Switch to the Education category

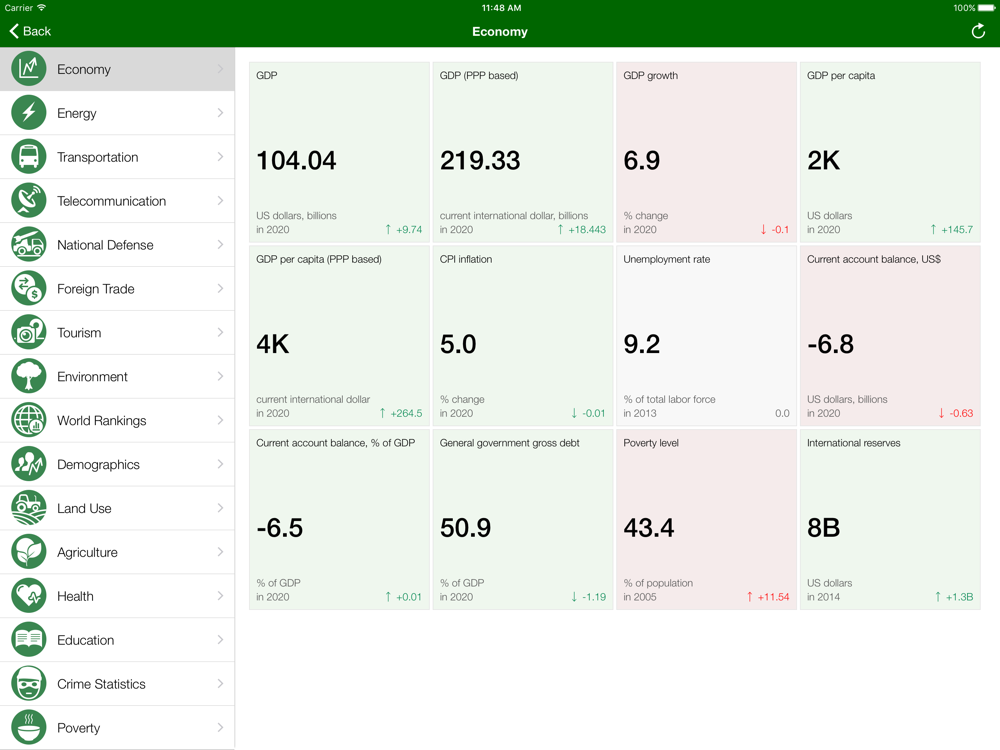(x=117, y=640)
